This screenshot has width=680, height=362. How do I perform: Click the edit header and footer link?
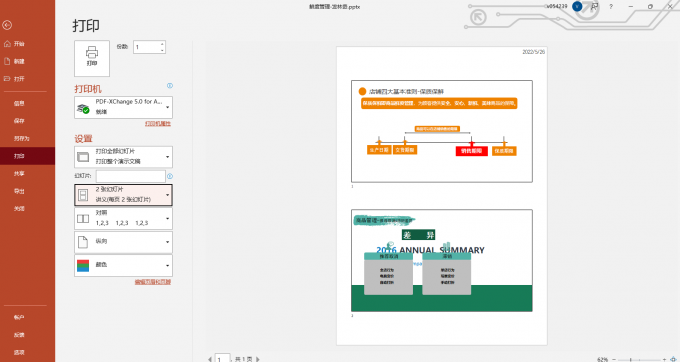pos(153,282)
